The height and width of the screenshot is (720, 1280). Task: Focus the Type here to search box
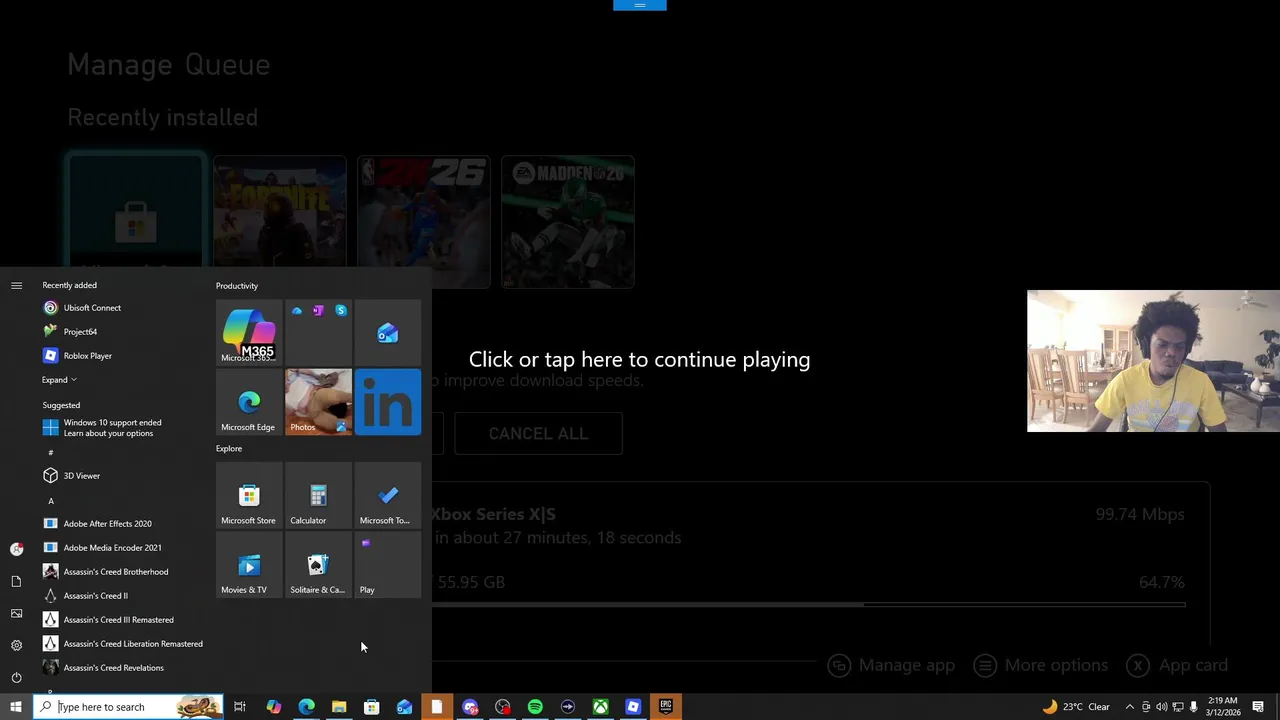(x=128, y=707)
